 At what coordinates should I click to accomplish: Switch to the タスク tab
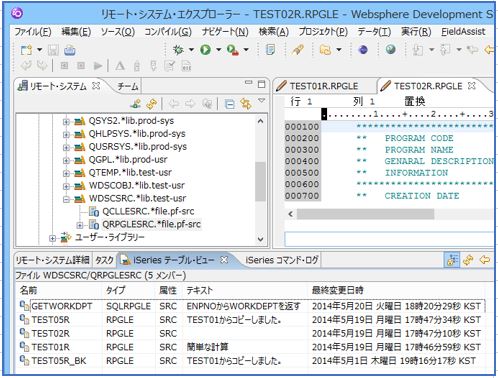[104, 260]
